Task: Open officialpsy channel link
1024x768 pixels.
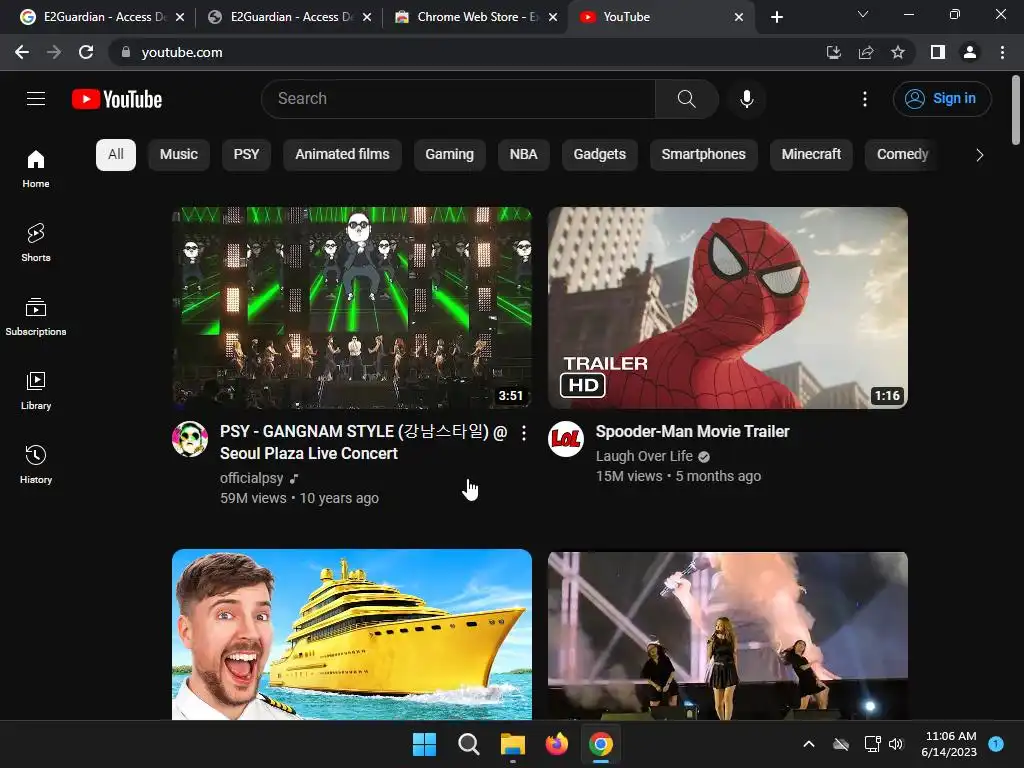Action: pyautogui.click(x=251, y=478)
